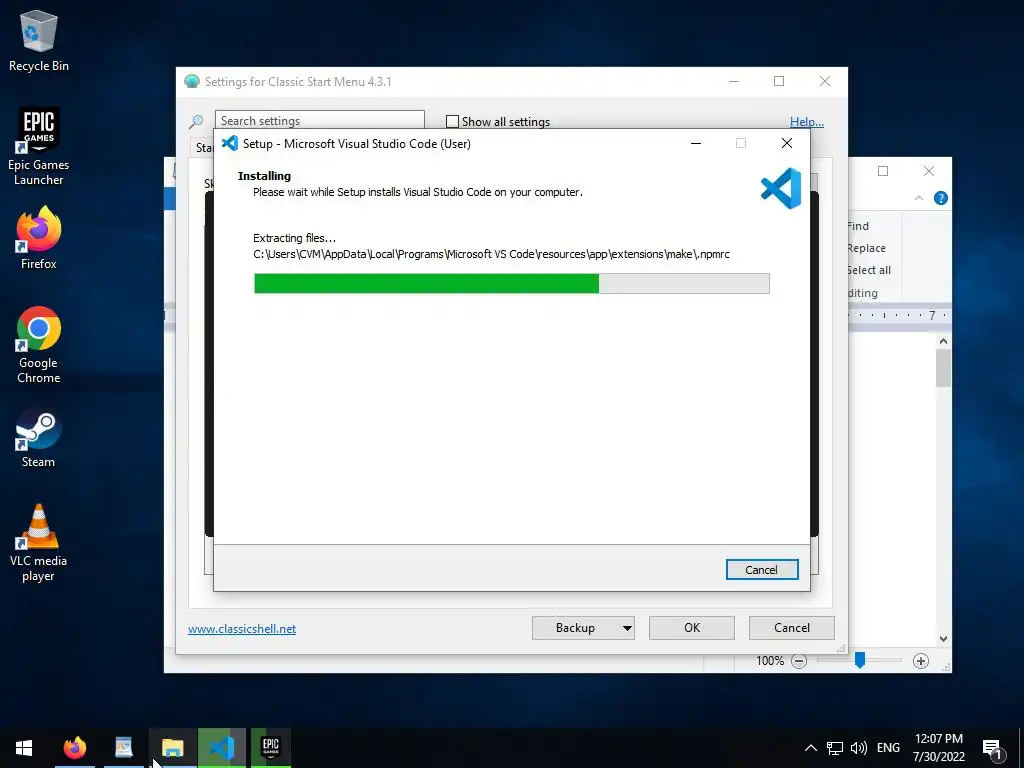Show hidden system tray icons

[x=810, y=748]
